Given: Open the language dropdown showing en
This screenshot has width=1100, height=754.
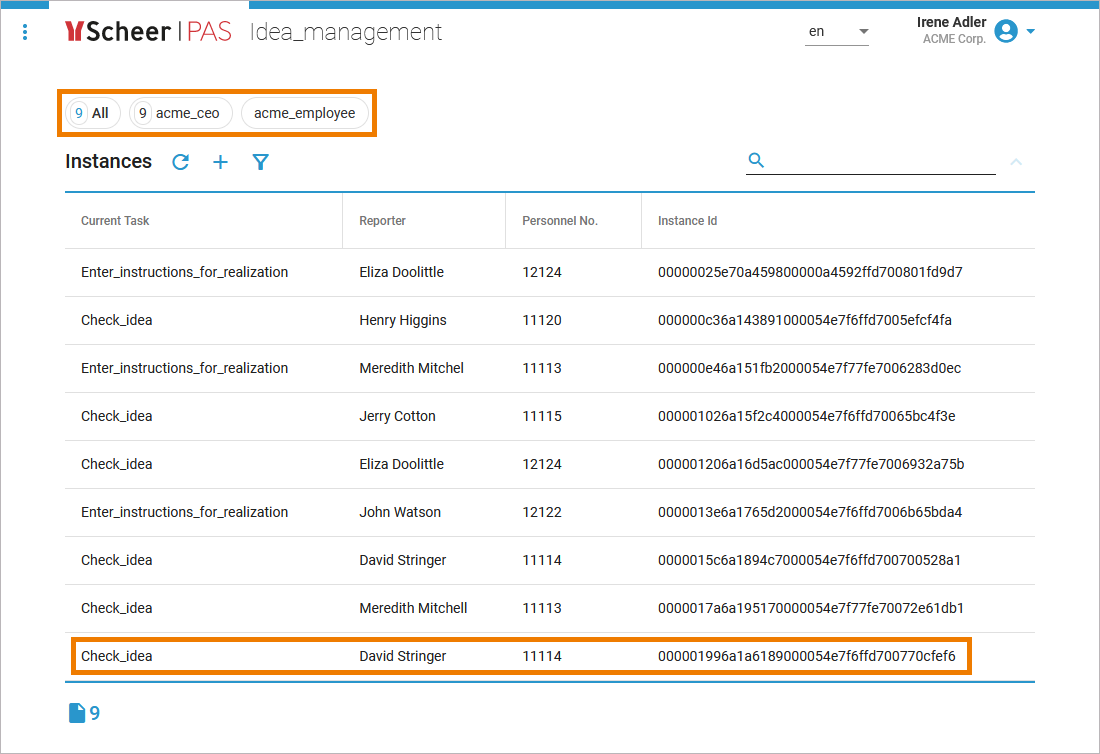Looking at the screenshot, I should [837, 32].
